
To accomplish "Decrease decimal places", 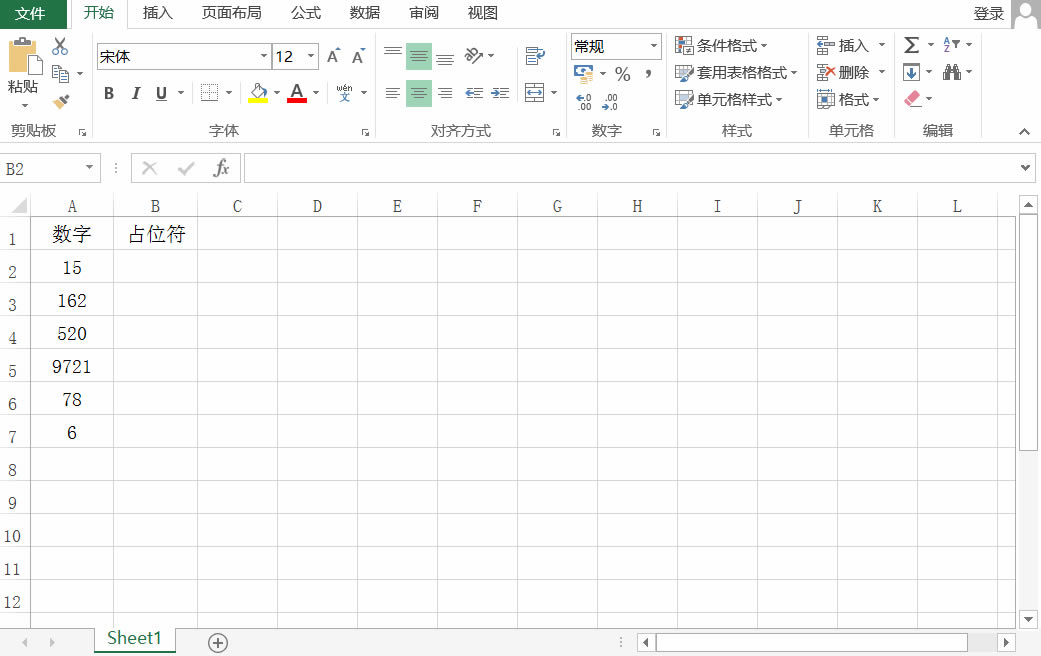I will click(609, 102).
